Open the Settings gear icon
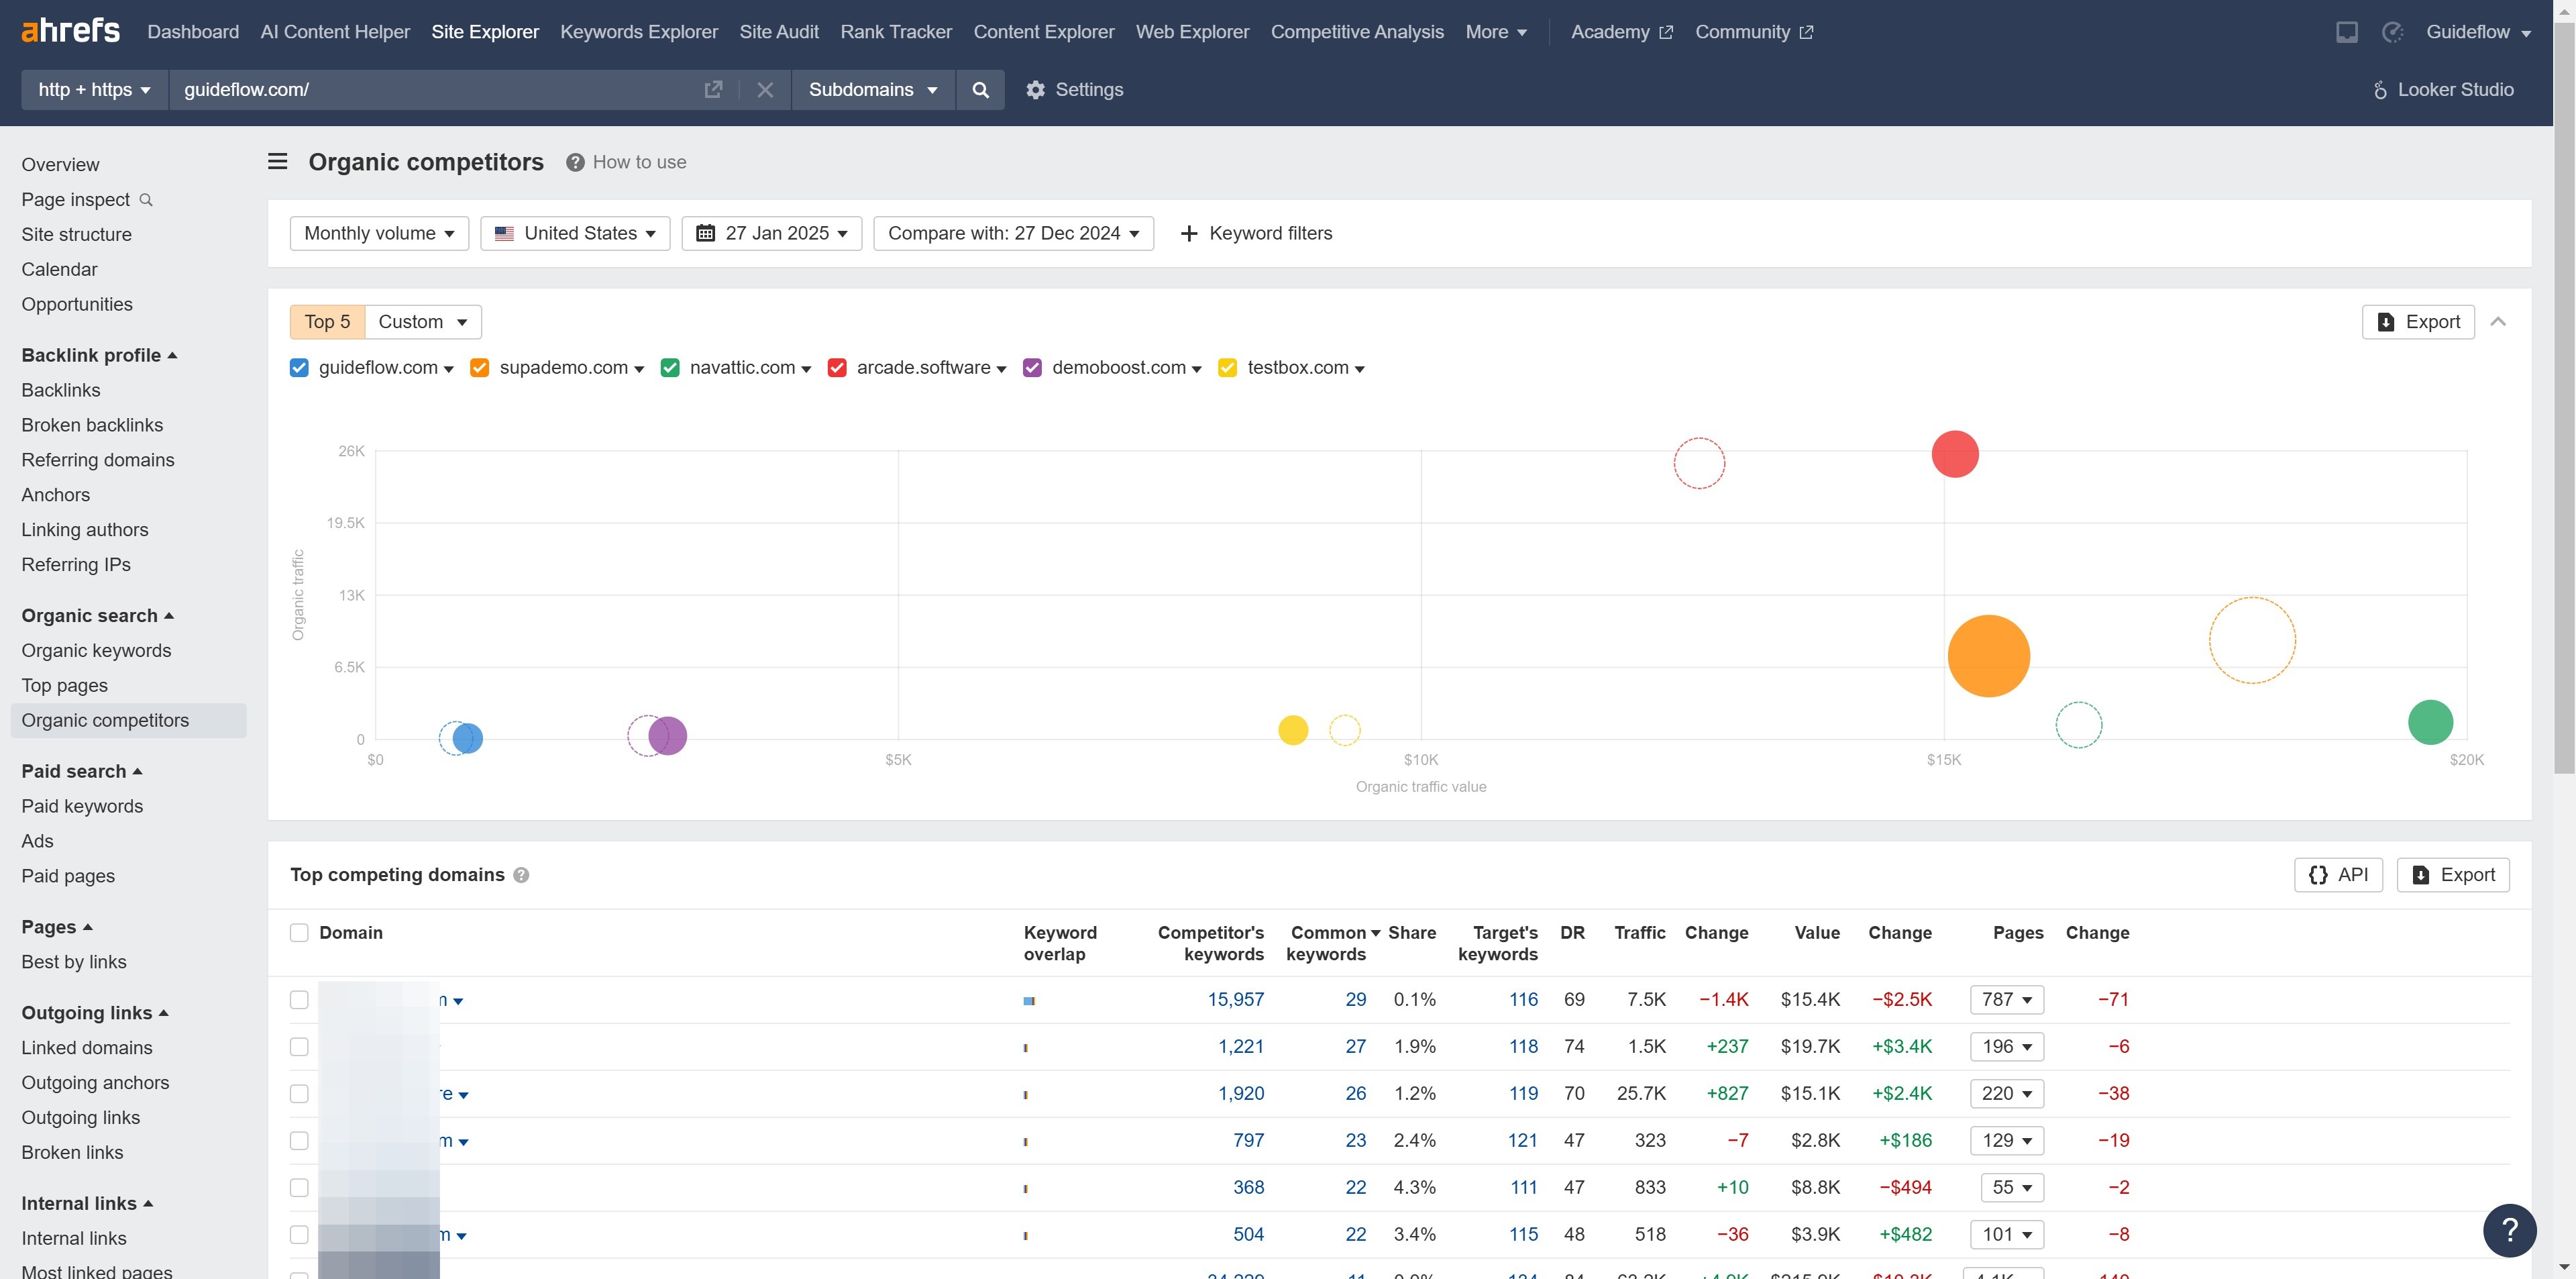 pyautogui.click(x=1035, y=90)
